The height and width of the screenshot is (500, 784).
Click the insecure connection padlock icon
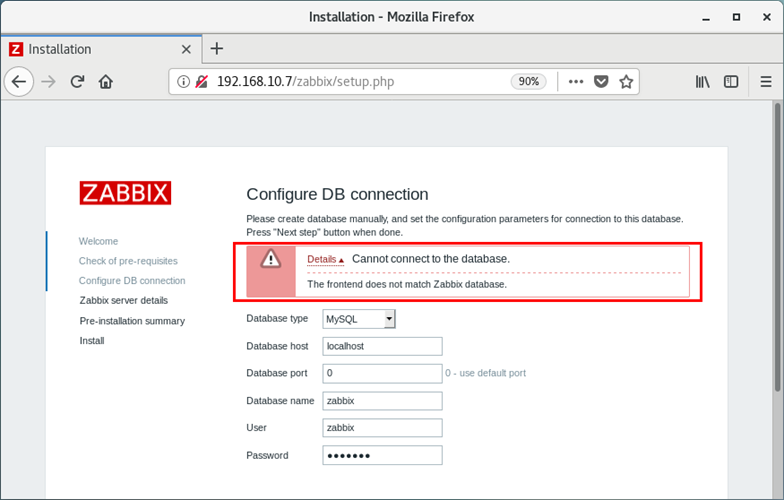pyautogui.click(x=201, y=82)
